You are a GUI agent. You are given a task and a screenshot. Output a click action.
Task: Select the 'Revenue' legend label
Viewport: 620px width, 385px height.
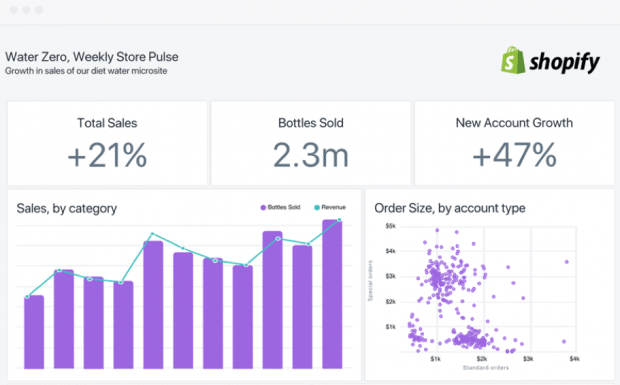click(x=333, y=207)
